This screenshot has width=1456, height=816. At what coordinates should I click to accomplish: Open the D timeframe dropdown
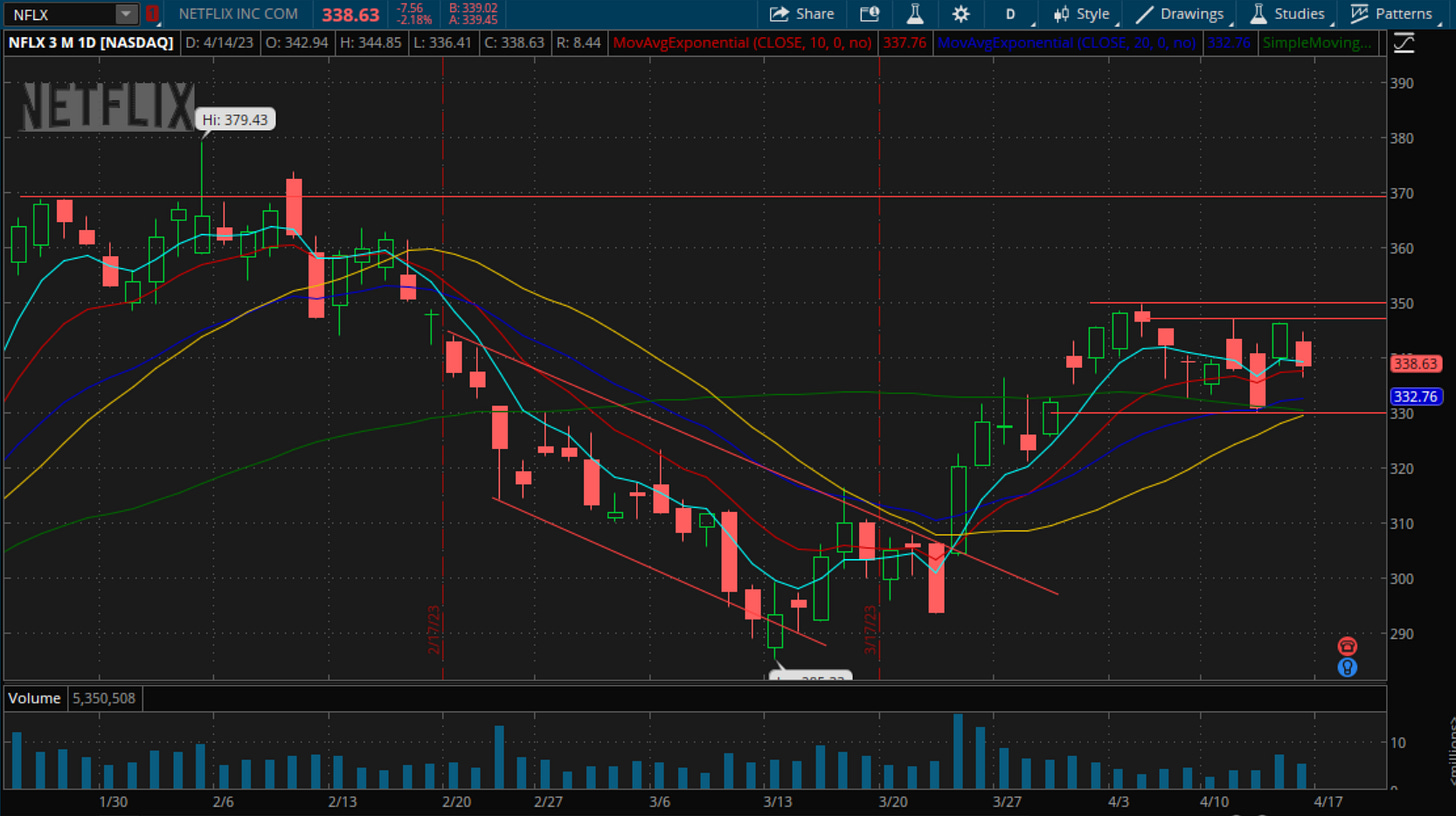[x=1011, y=14]
